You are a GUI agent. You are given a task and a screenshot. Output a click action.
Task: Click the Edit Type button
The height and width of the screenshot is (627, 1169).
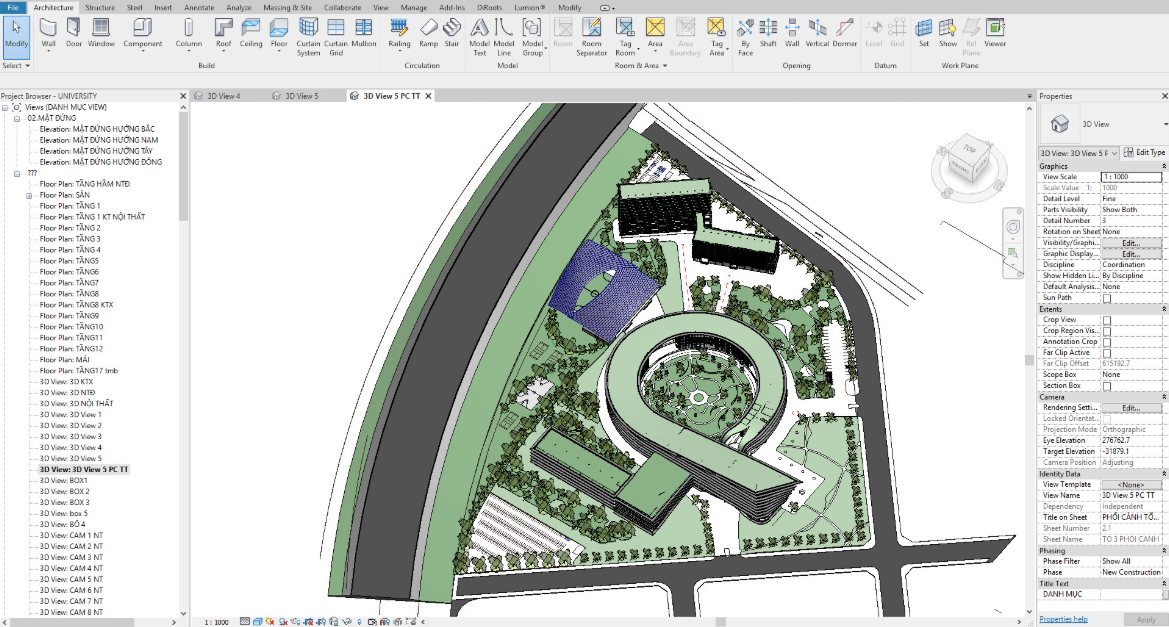1144,152
